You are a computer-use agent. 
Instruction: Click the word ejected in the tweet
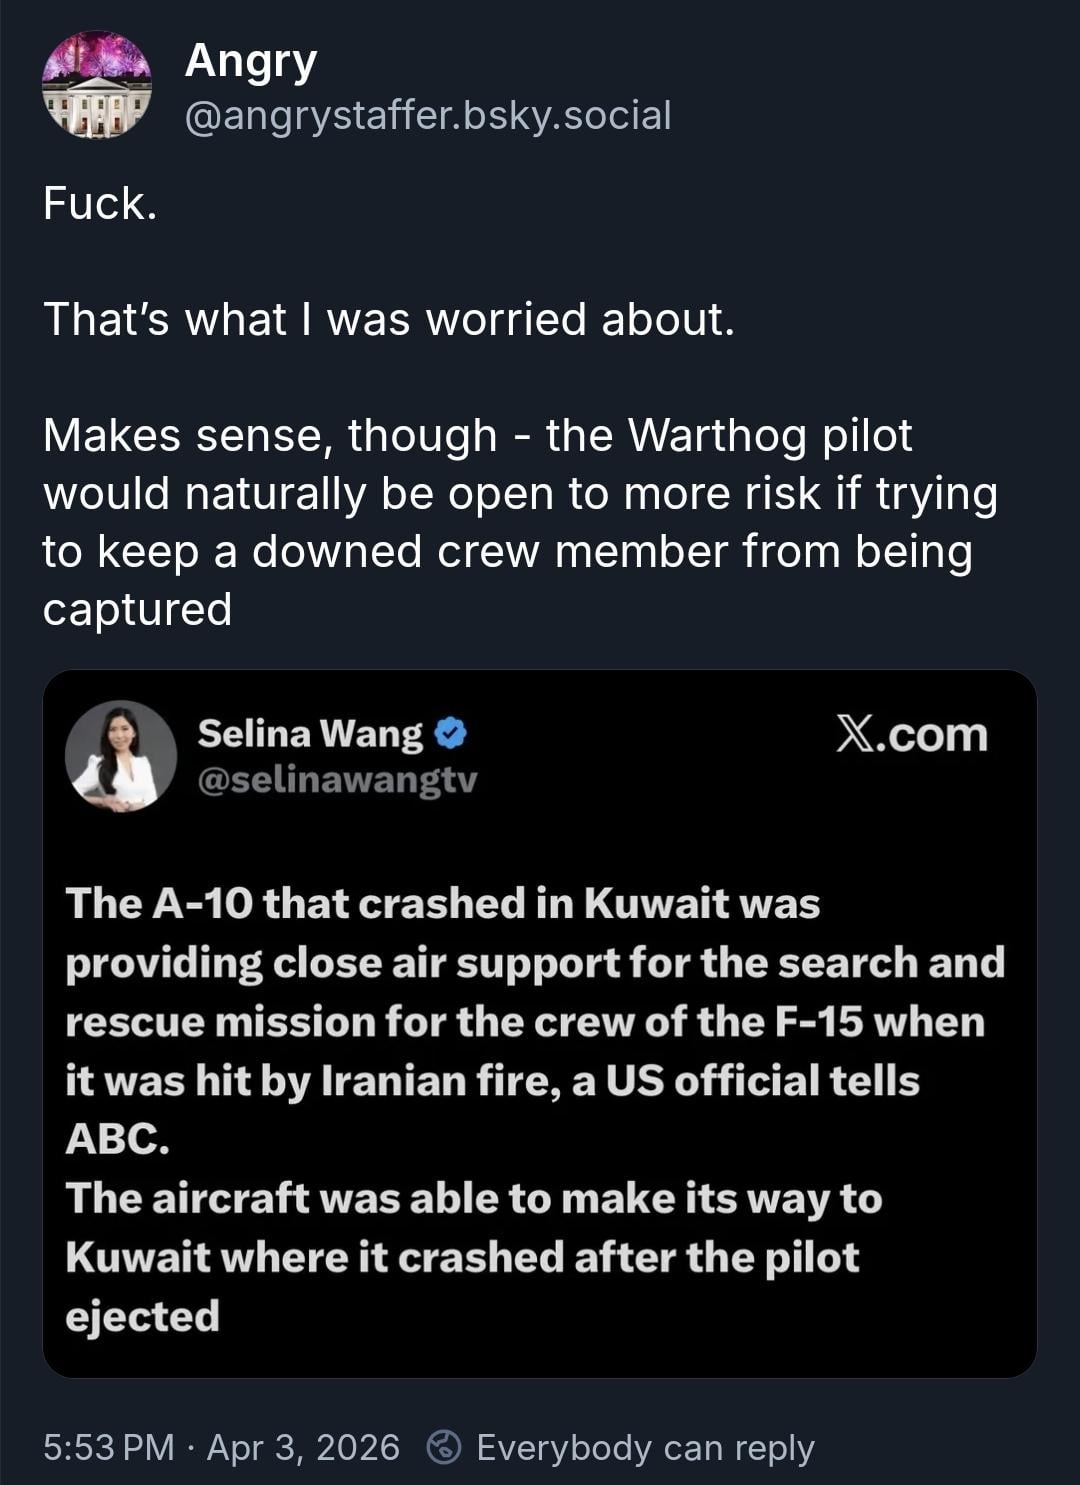[142, 1316]
